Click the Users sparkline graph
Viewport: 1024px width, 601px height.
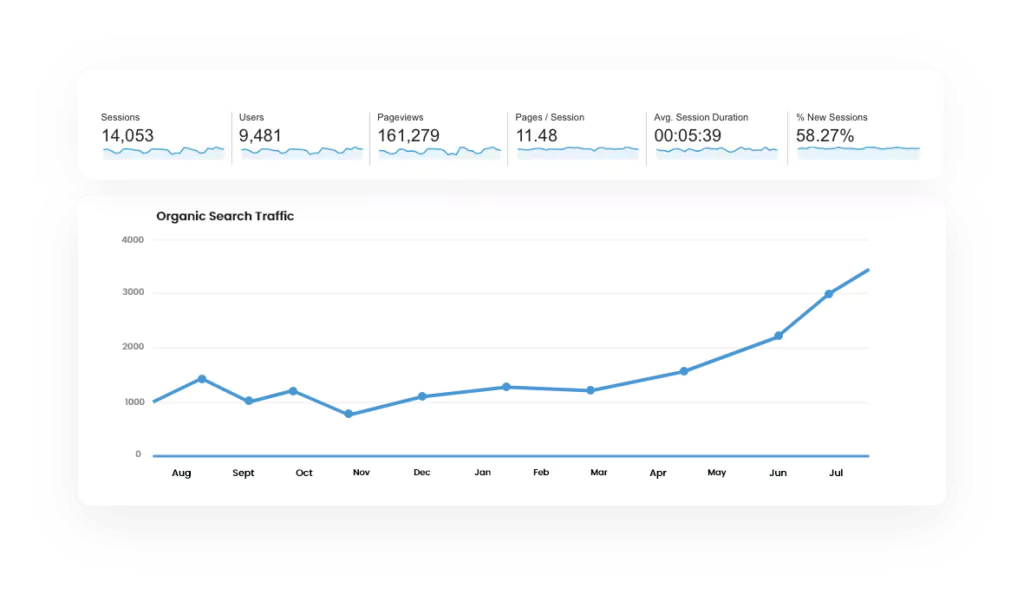click(x=301, y=152)
